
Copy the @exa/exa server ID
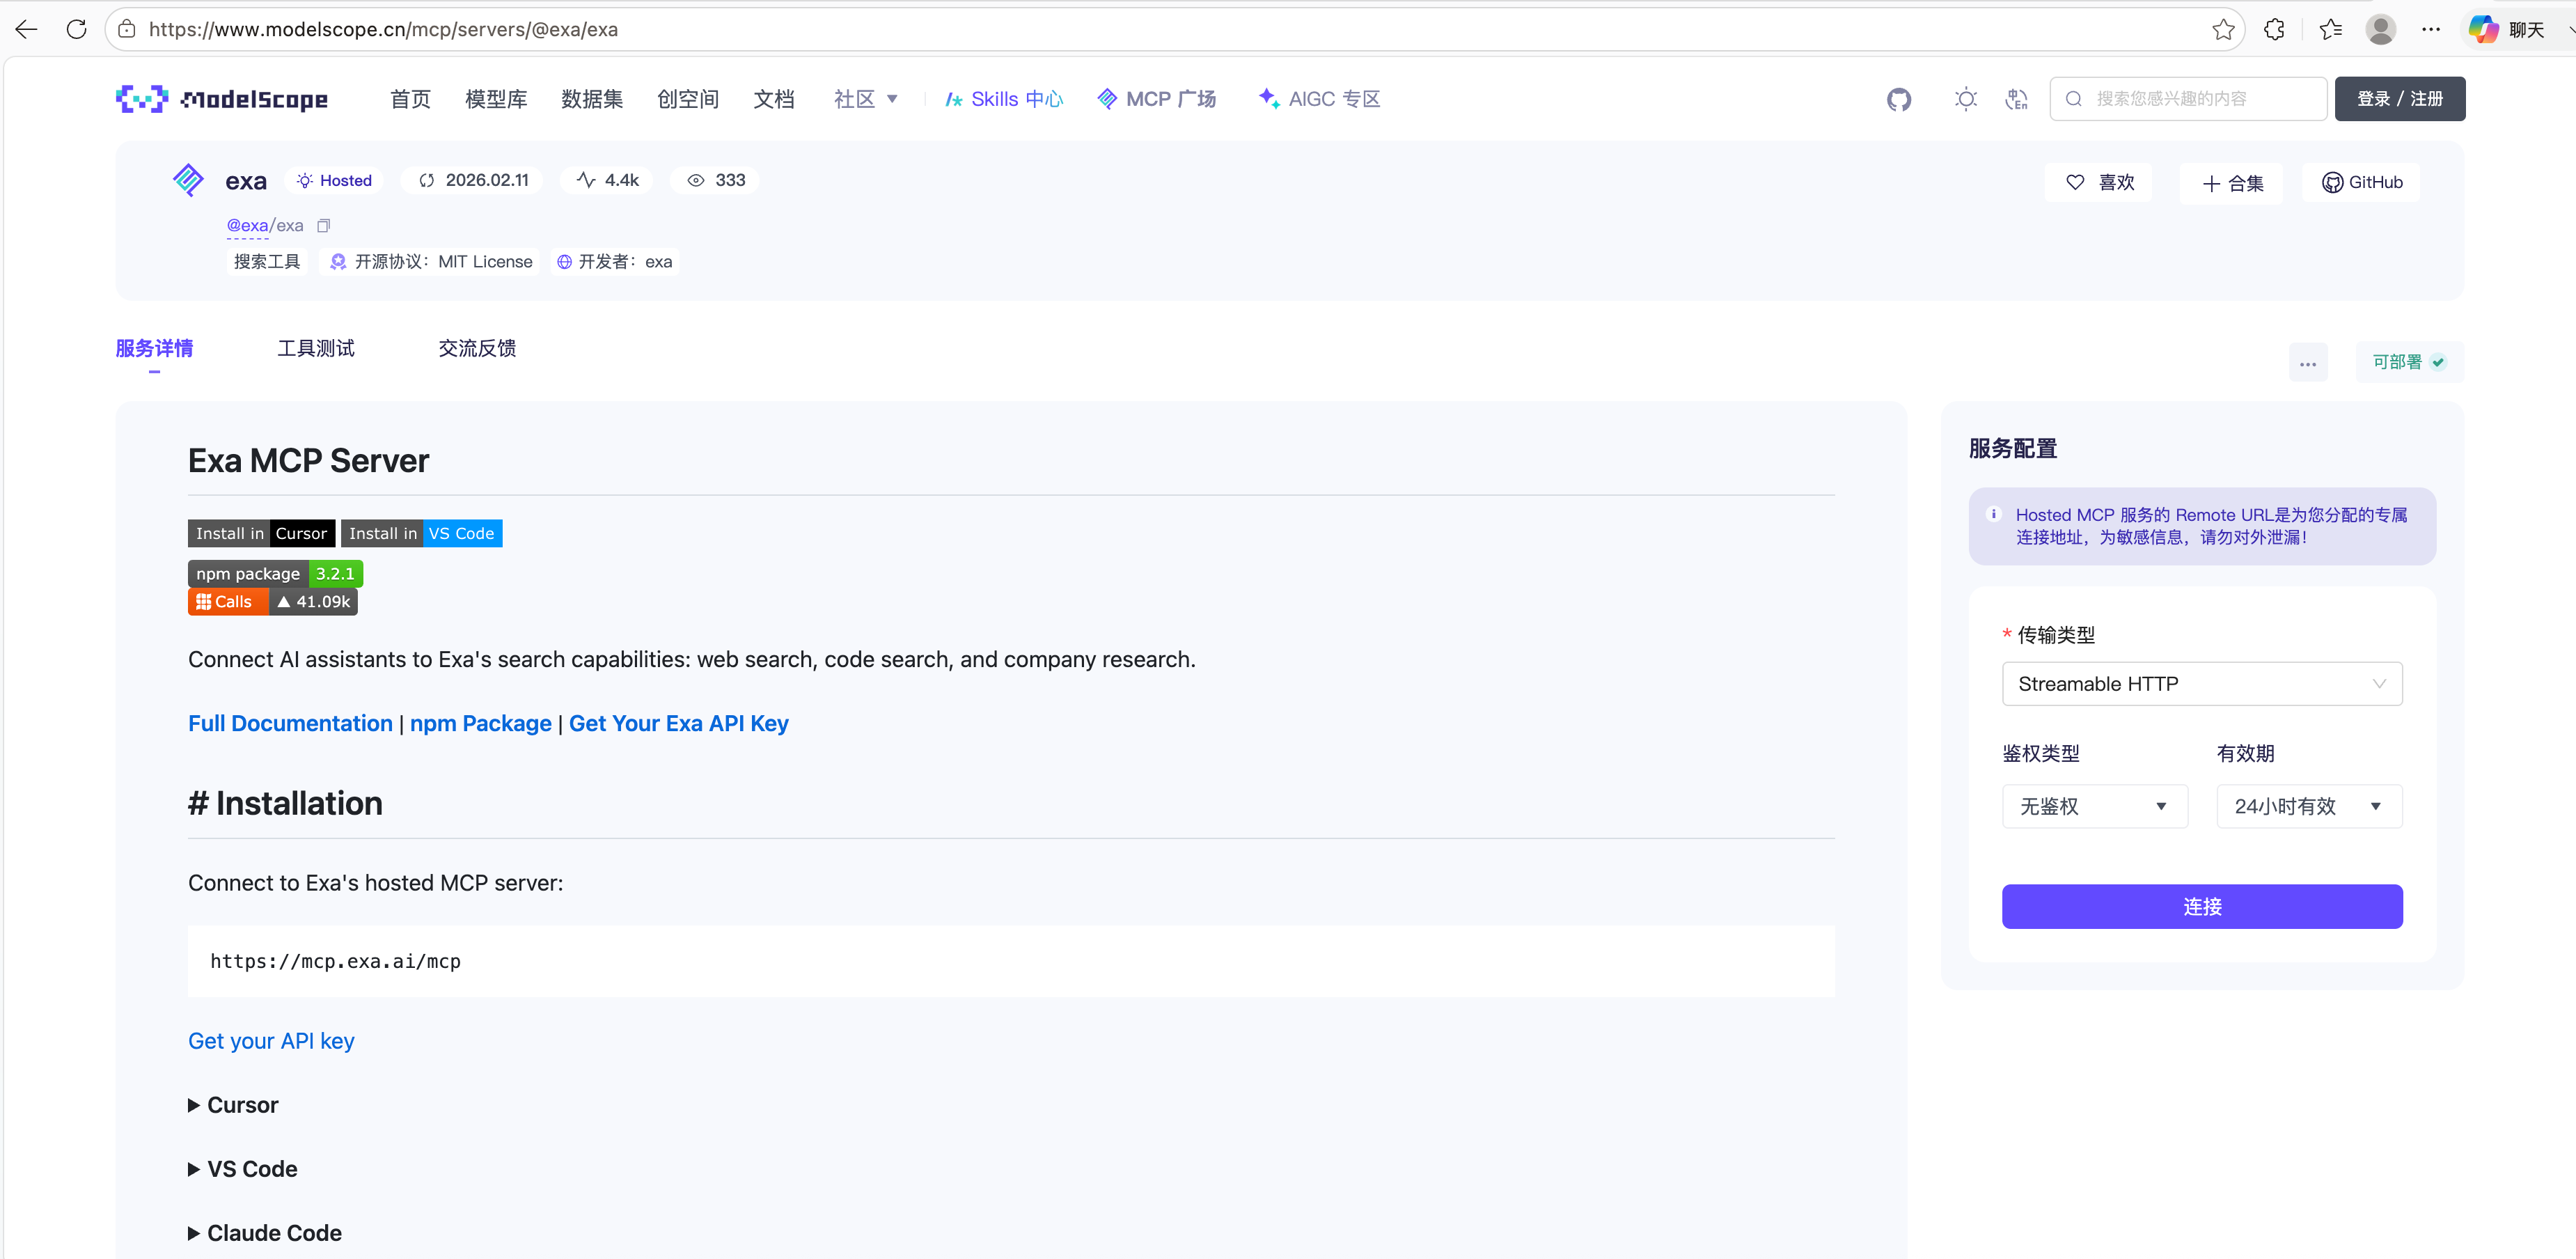click(323, 226)
